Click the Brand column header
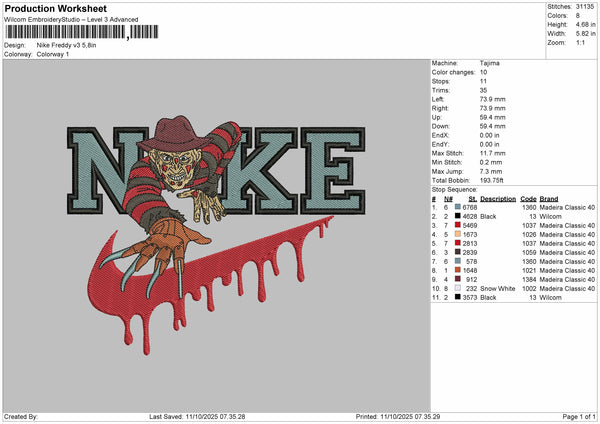 click(549, 199)
